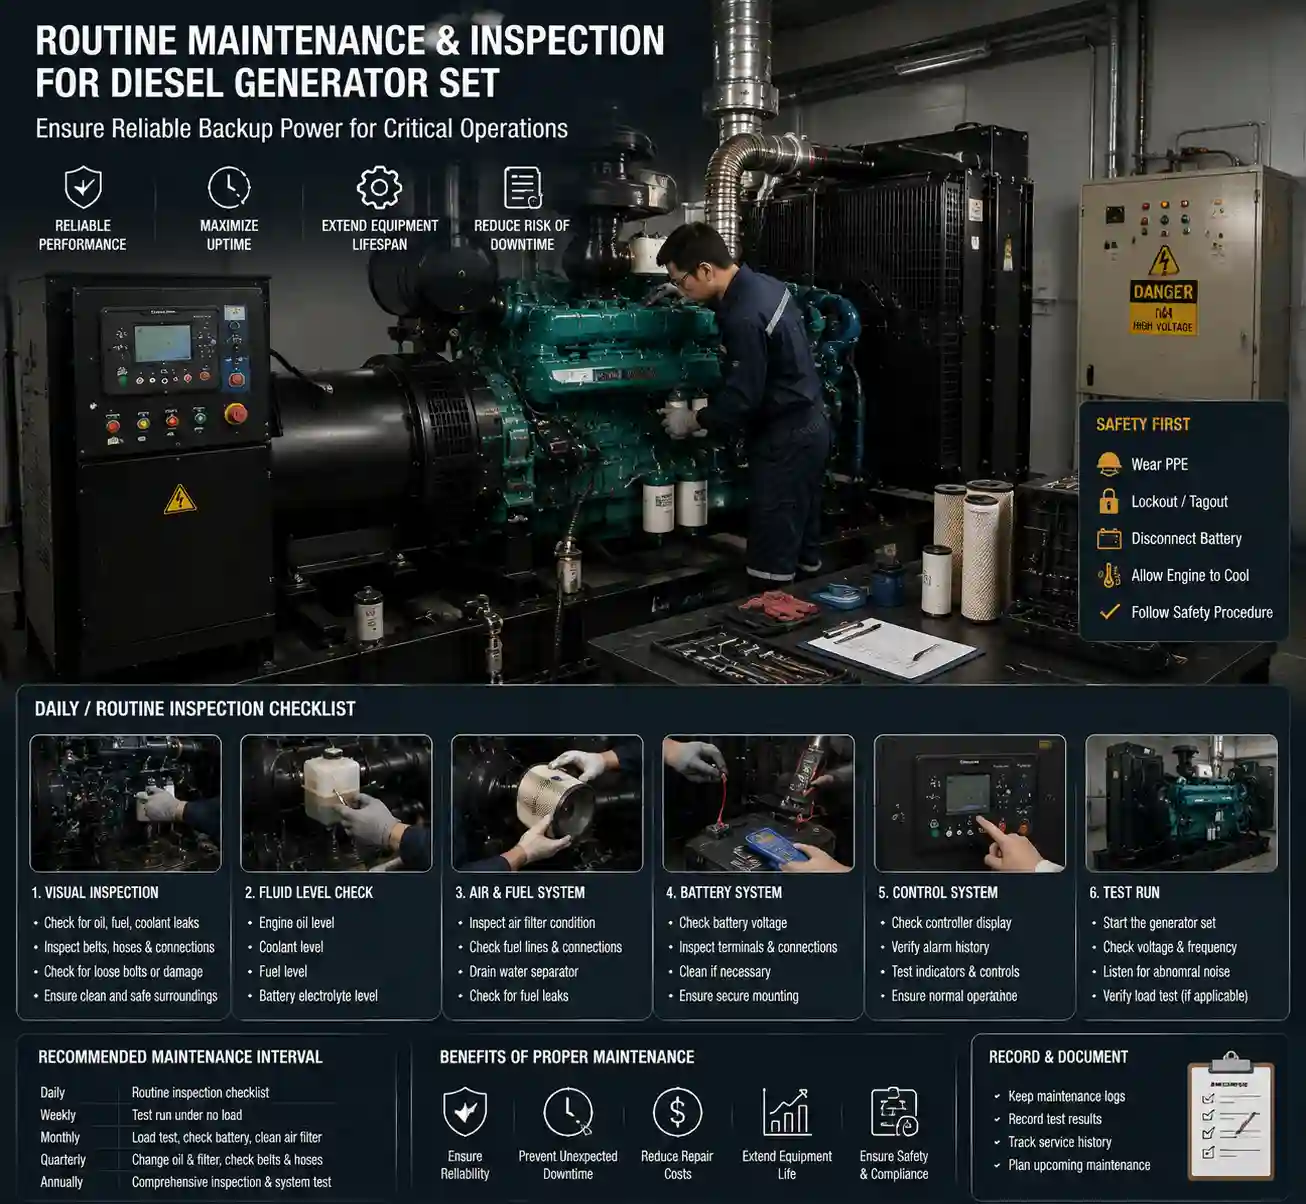Select the Reduce Repair Costs dollar icon

coord(677,1112)
